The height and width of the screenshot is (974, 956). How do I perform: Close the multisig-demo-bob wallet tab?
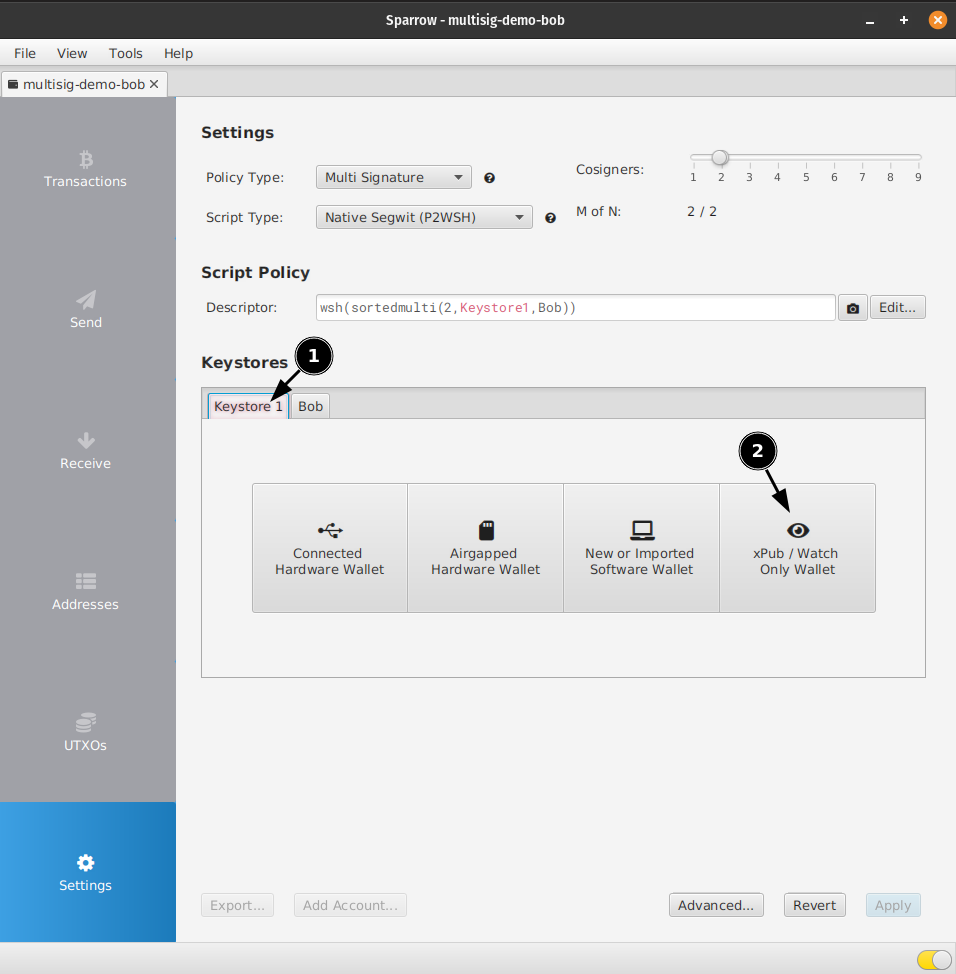(x=154, y=84)
